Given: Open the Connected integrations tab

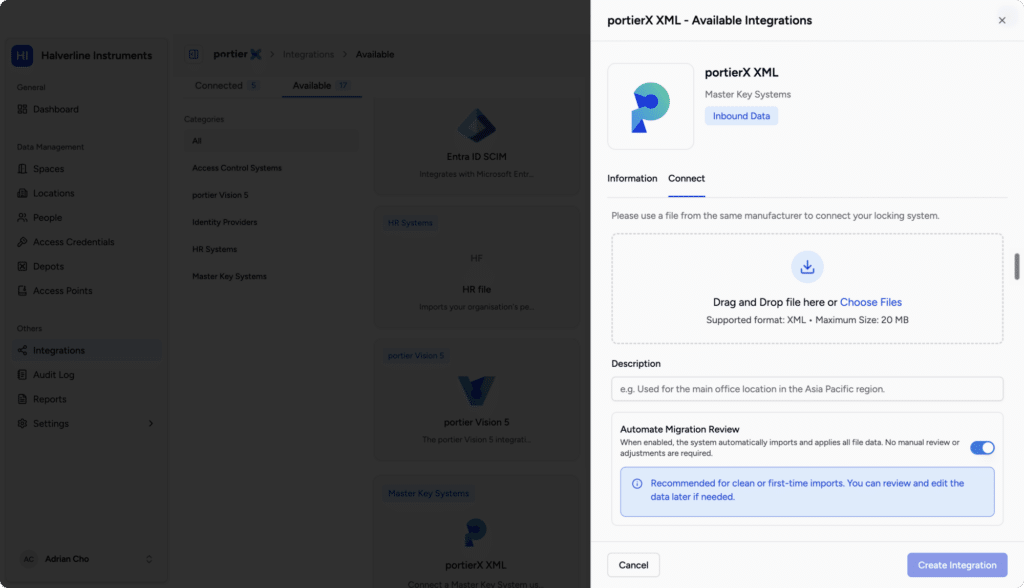Looking at the screenshot, I should 227,86.
